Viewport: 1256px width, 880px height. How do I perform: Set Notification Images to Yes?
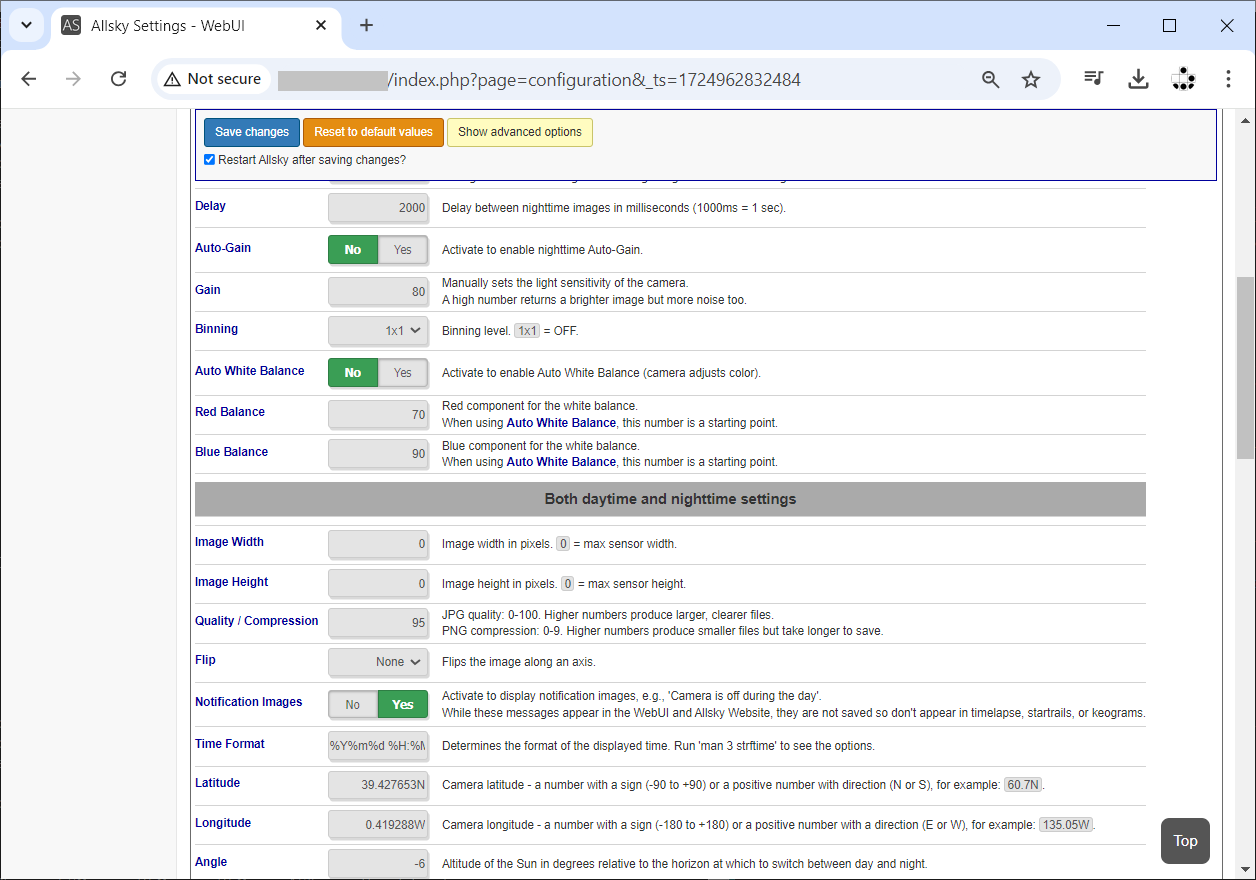coord(403,705)
